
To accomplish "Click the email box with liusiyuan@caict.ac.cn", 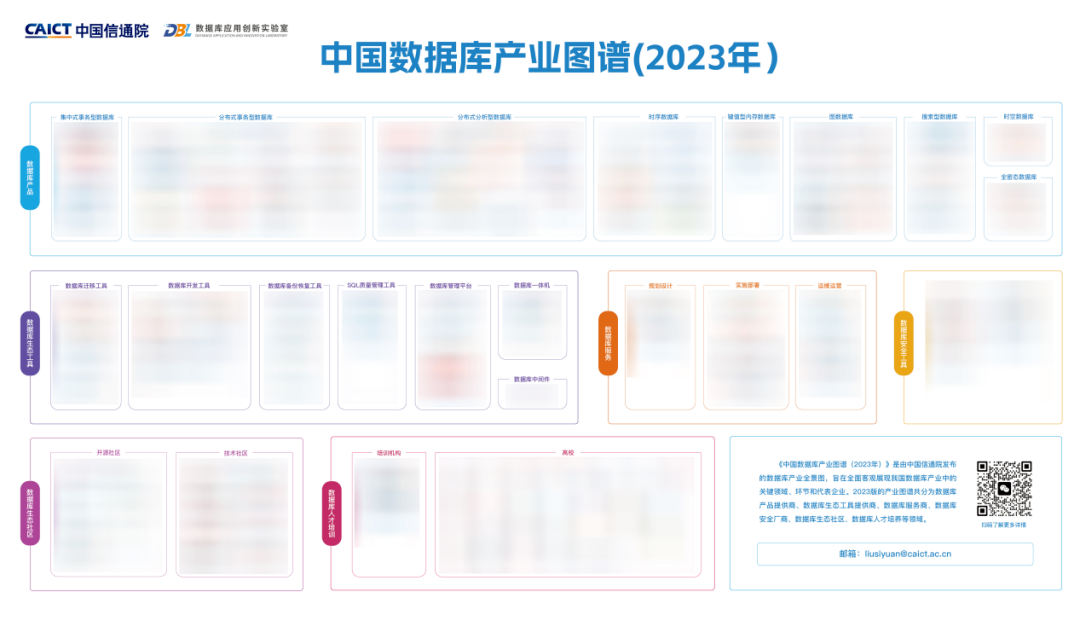I will click(x=895, y=554).
